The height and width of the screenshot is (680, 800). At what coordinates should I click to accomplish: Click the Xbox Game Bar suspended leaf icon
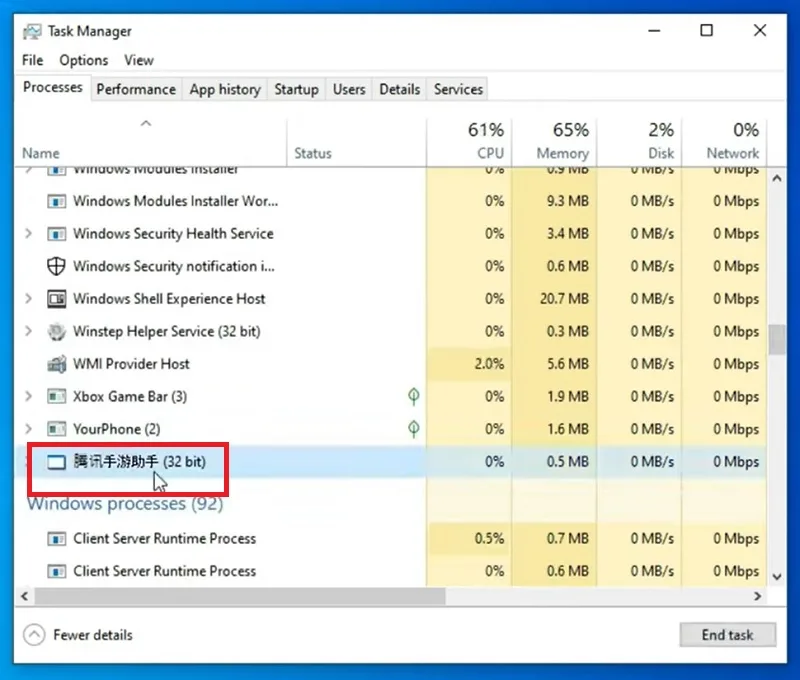pyautogui.click(x=414, y=396)
